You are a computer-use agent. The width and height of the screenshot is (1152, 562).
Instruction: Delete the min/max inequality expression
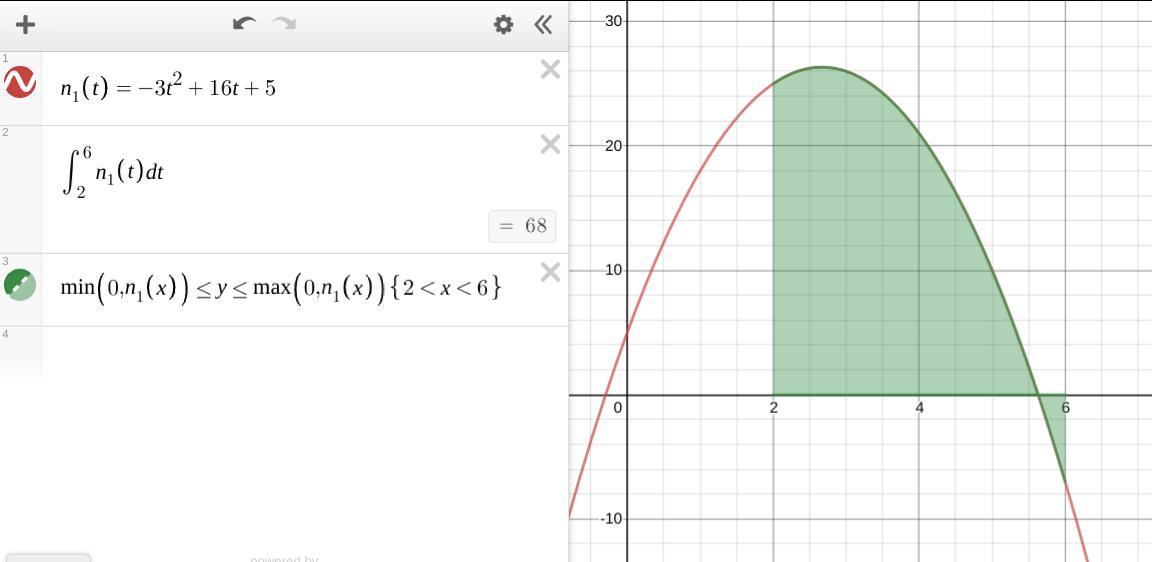click(550, 273)
